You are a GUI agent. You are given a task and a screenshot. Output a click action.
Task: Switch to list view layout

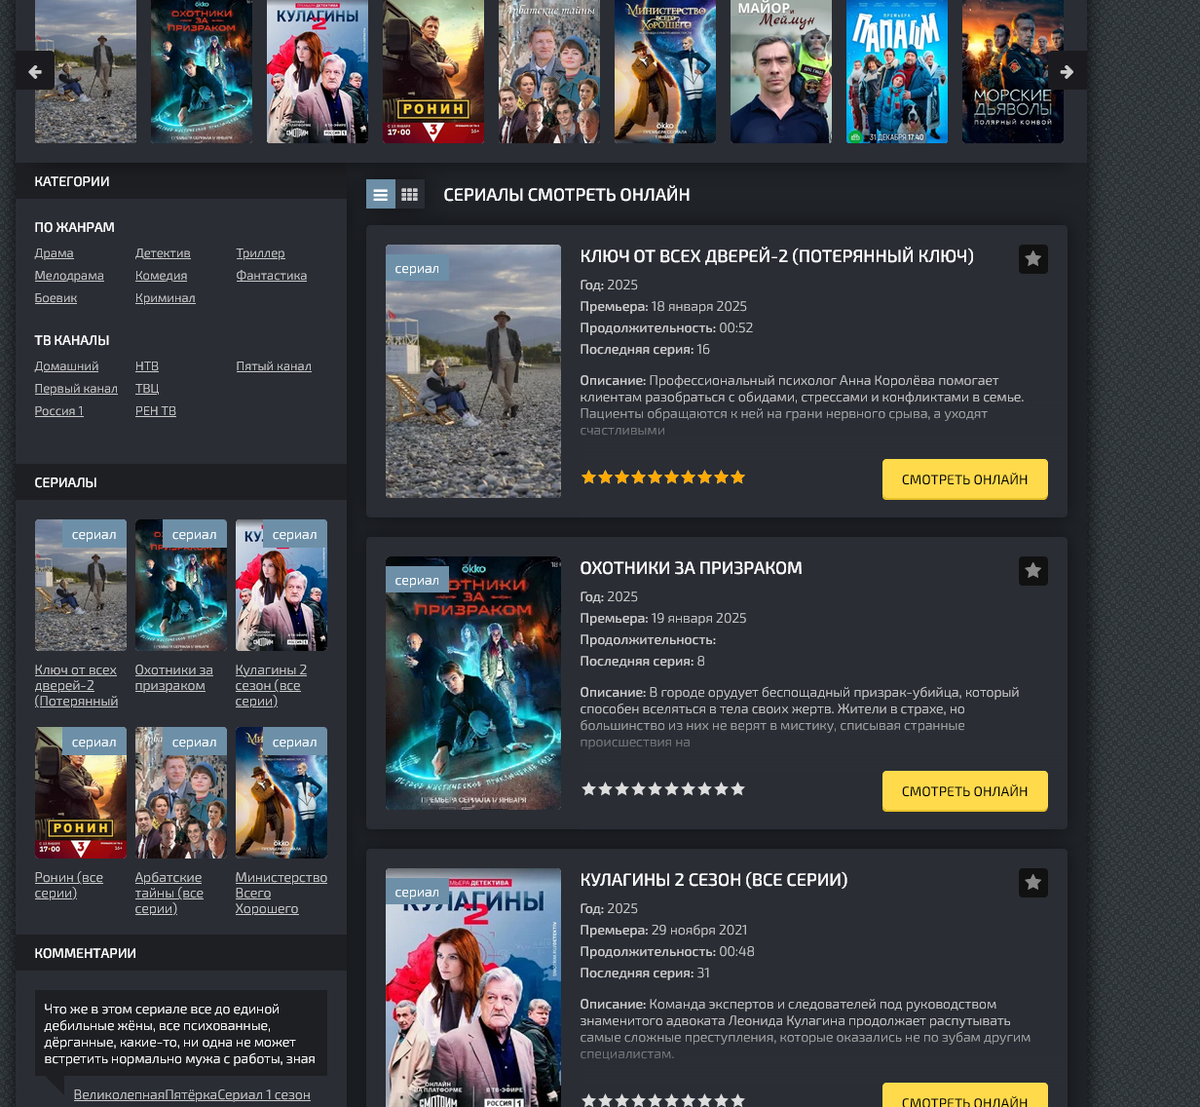(380, 195)
